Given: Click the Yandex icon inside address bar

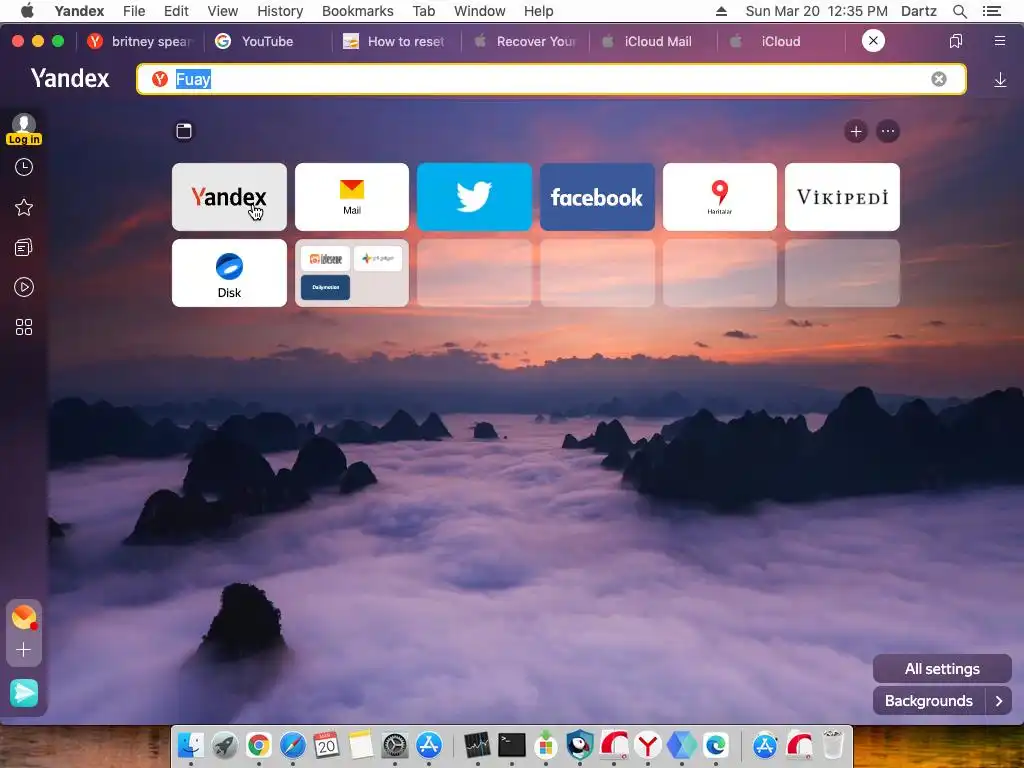Looking at the screenshot, I should (160, 79).
